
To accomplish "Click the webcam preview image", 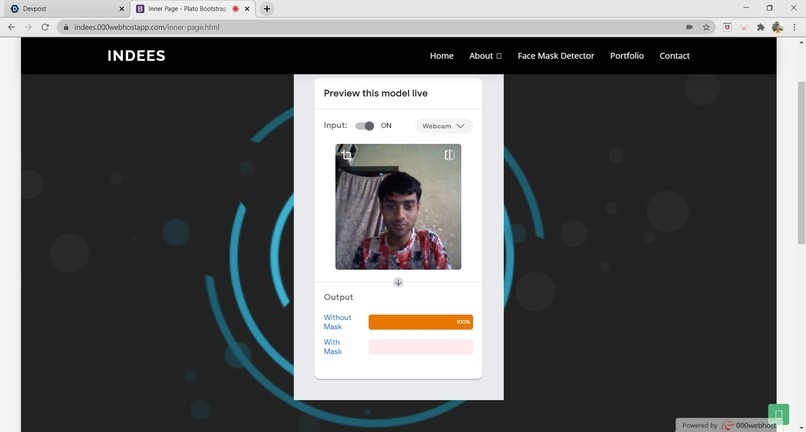I will pyautogui.click(x=398, y=207).
